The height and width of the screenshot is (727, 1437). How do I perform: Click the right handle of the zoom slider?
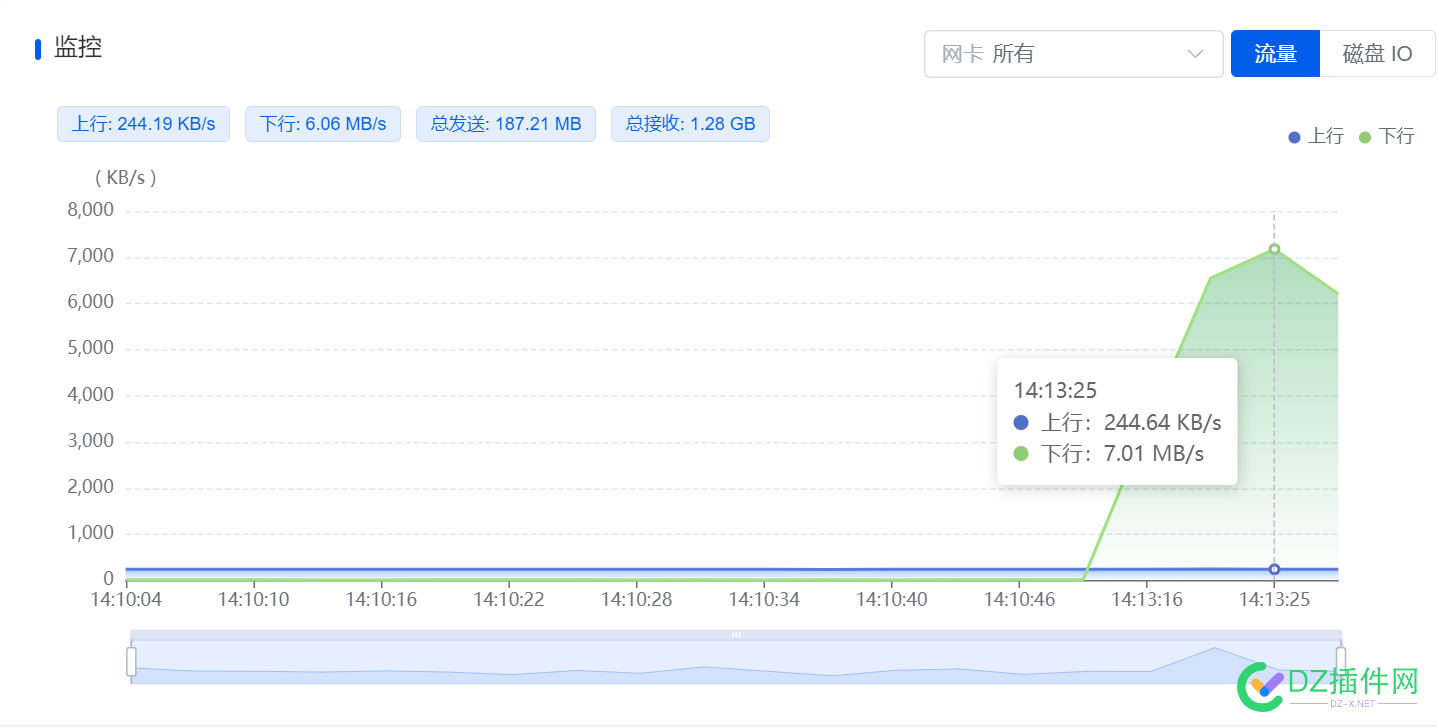pyautogui.click(x=1341, y=661)
